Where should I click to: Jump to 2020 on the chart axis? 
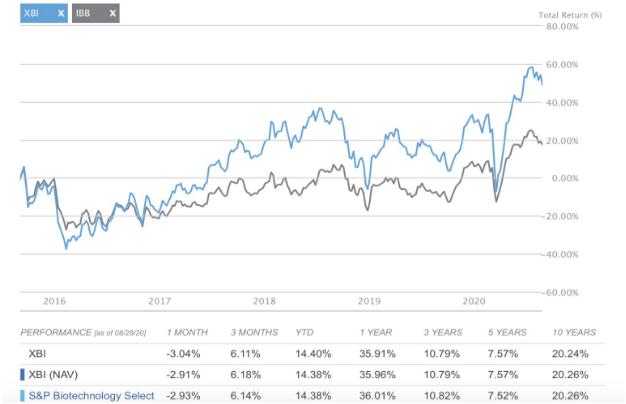473,300
